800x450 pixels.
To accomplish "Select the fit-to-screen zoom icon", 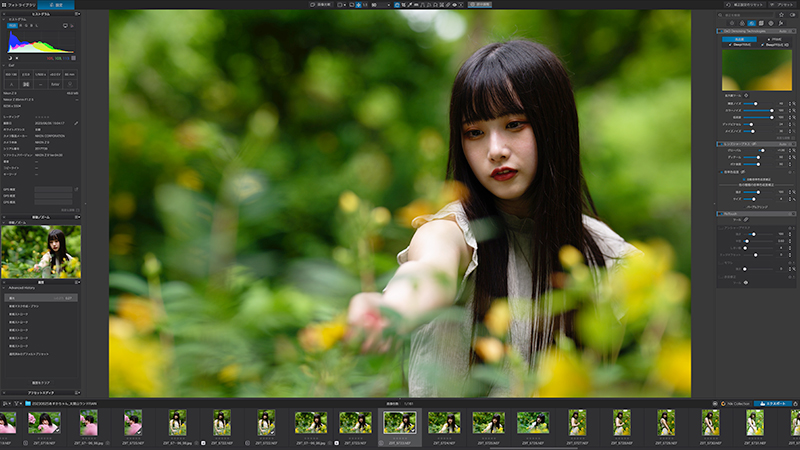I will tap(358, 5).
